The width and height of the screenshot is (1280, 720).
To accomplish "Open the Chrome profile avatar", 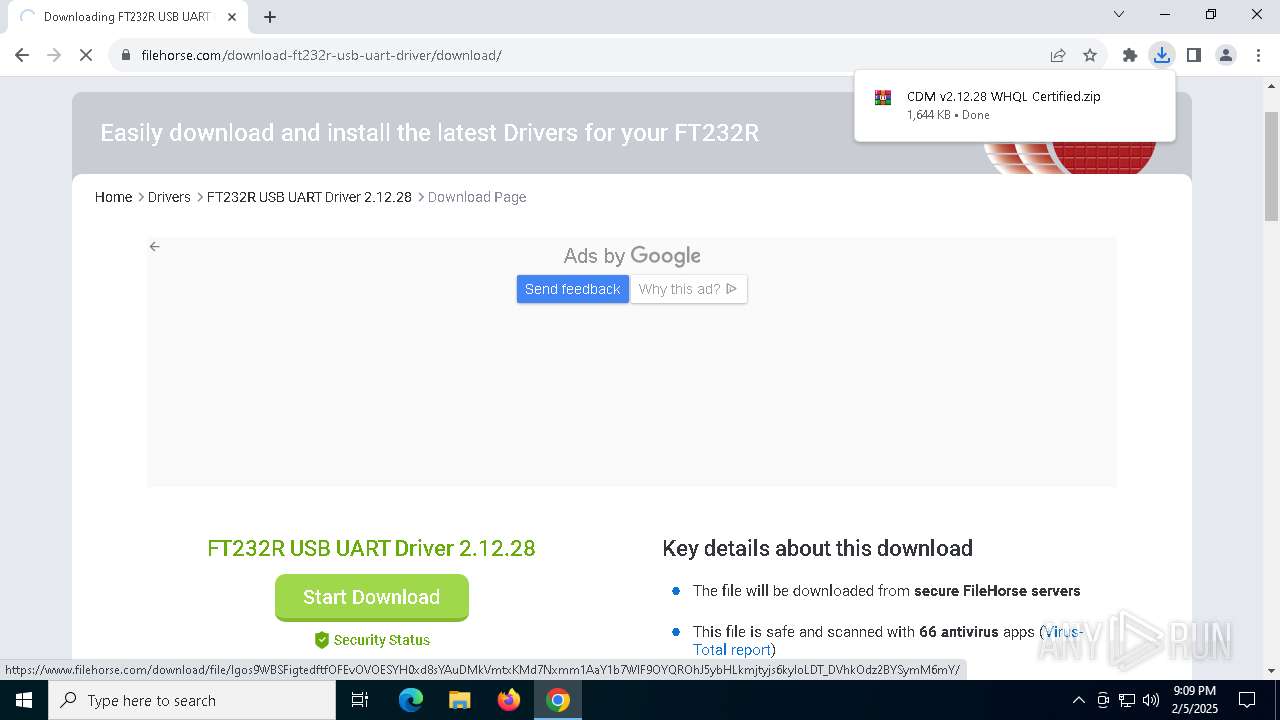I will click(1226, 55).
